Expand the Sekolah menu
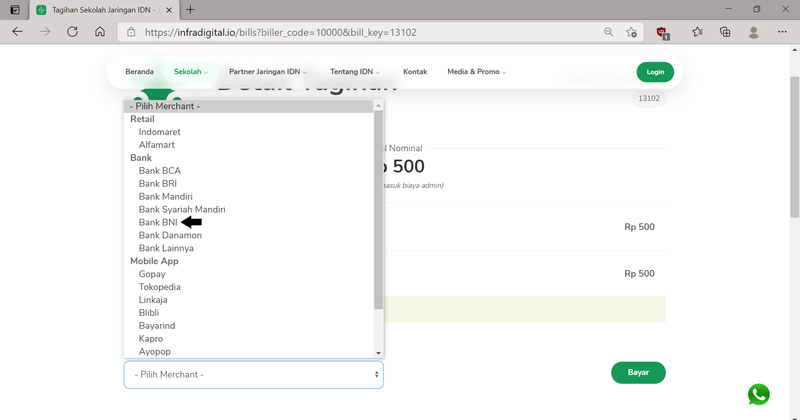 [x=190, y=71]
